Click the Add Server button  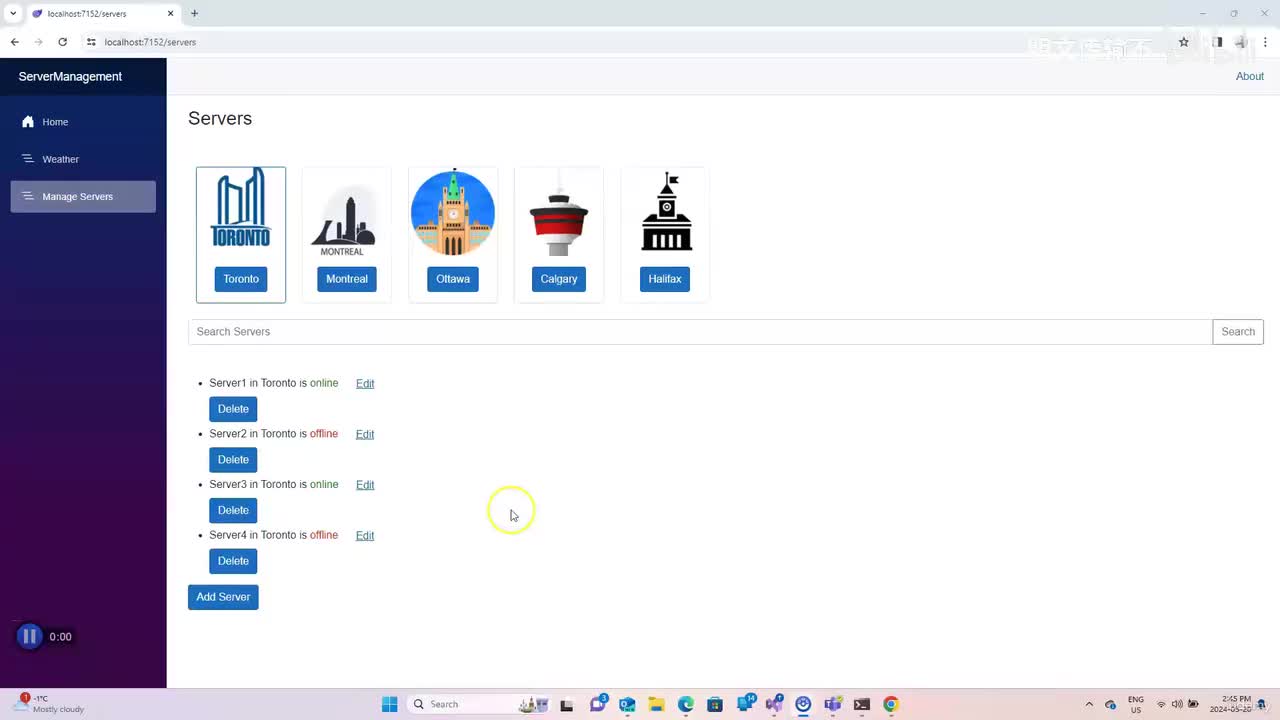[x=223, y=597]
